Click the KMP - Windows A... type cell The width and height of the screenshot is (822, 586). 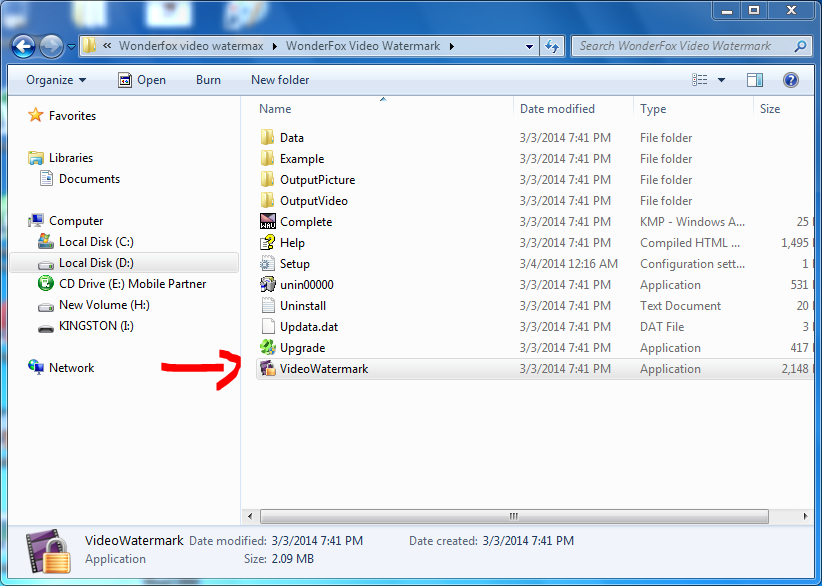692,222
